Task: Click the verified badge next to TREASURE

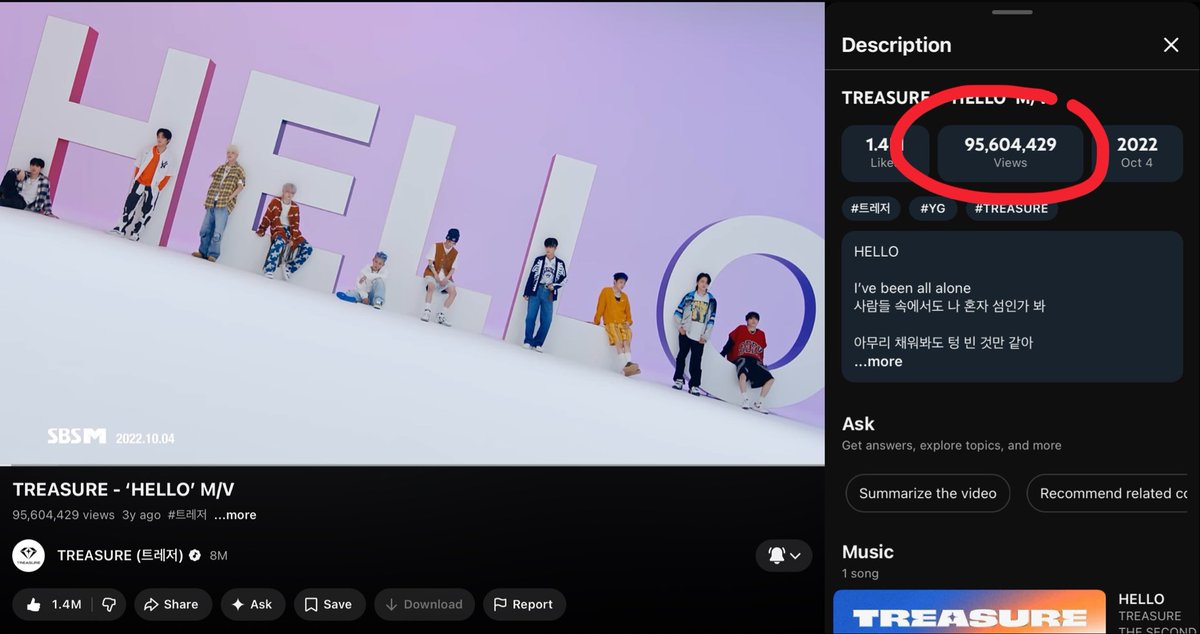Action: [x=195, y=555]
